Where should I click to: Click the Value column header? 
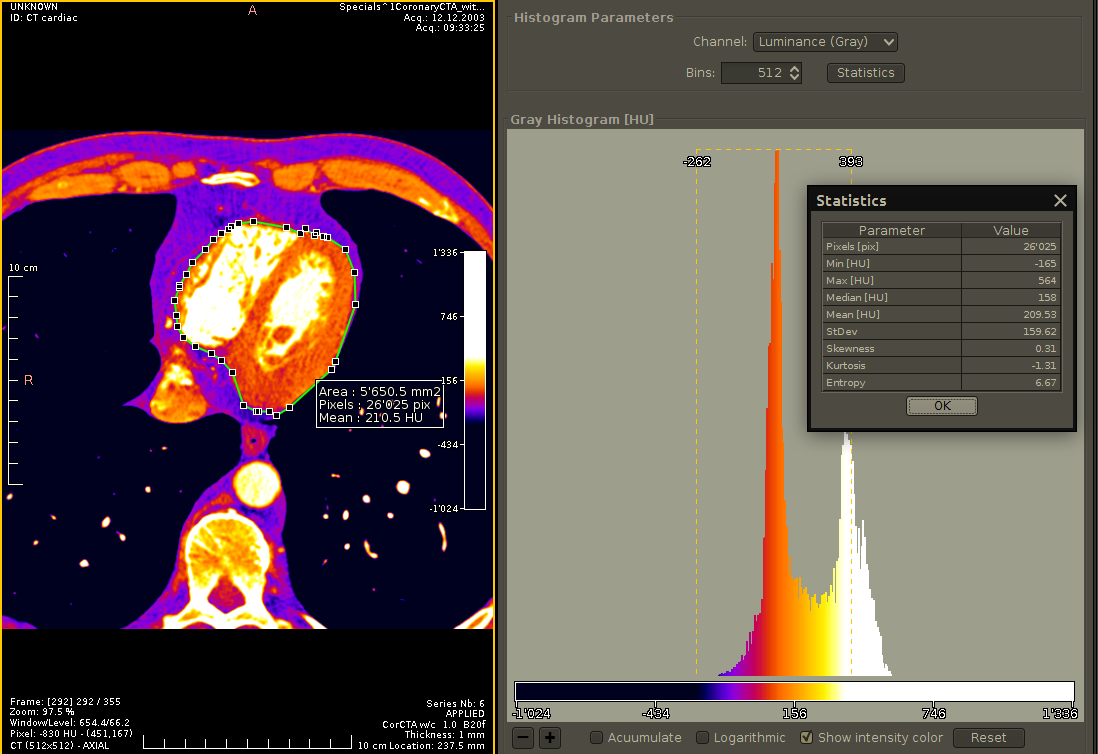[1010, 230]
